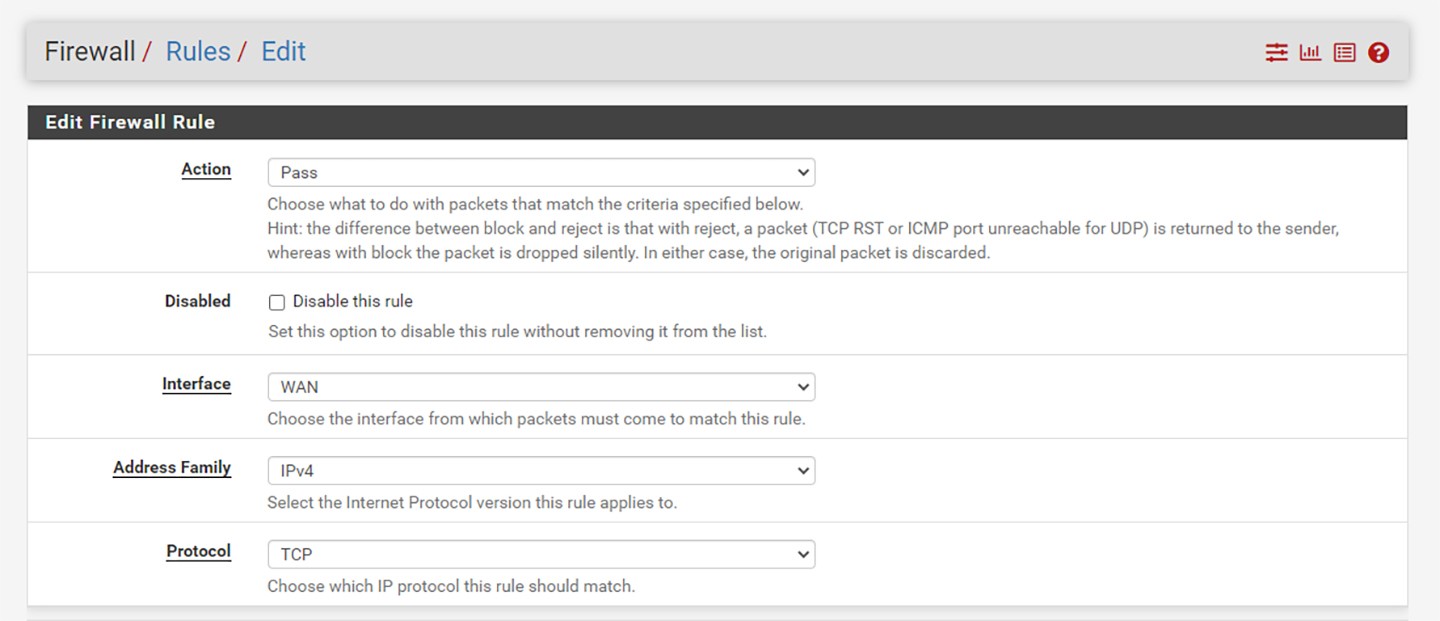Screen dimensions: 1440x621
Task: Click the 'Disable this rule' label text
Action: 352,301
